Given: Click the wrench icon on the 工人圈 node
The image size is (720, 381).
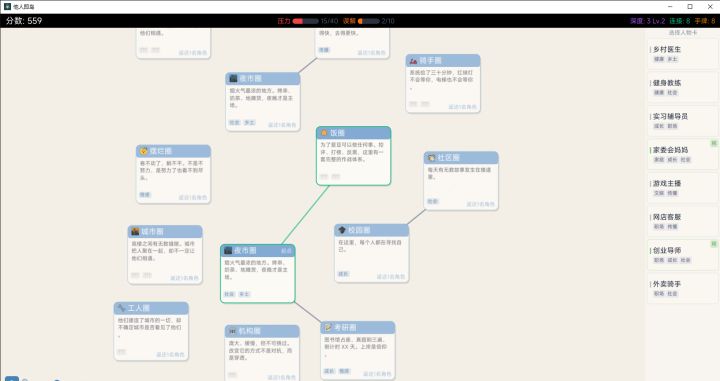Looking at the screenshot, I should pos(122,308).
